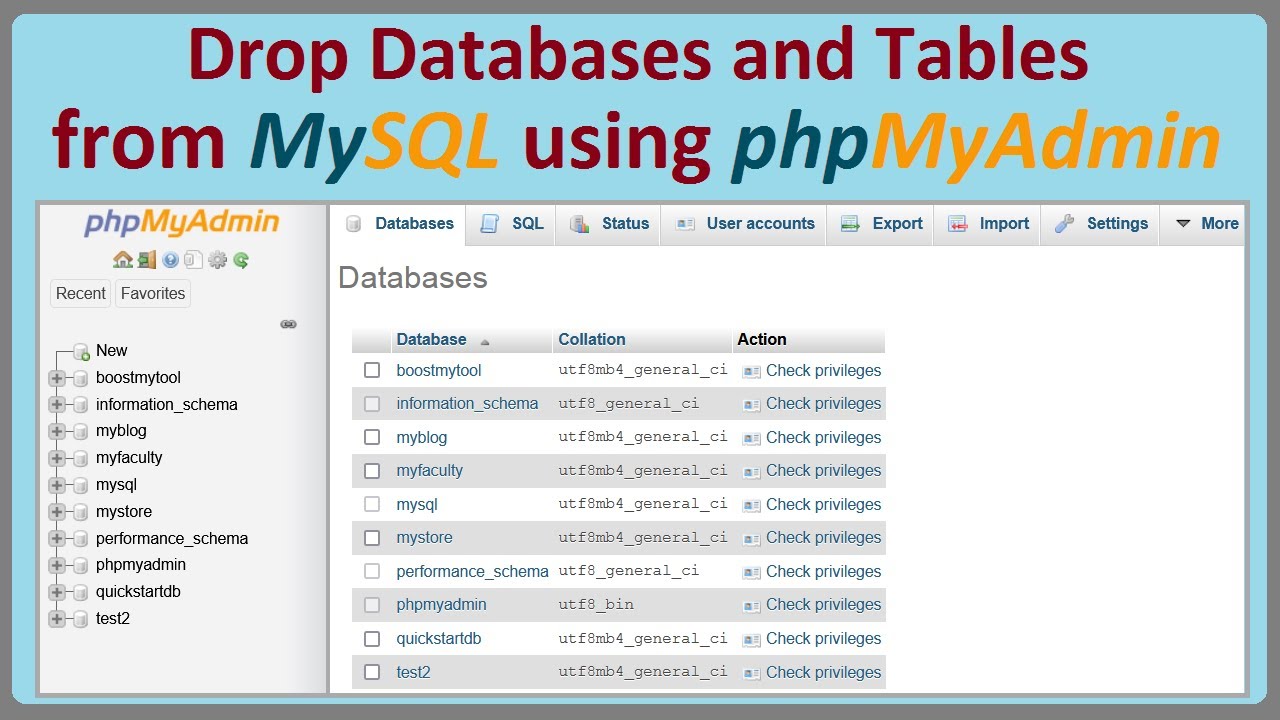Click Check privileges link for phpmyadmin
Viewport: 1280px width, 720px height.
(824, 605)
